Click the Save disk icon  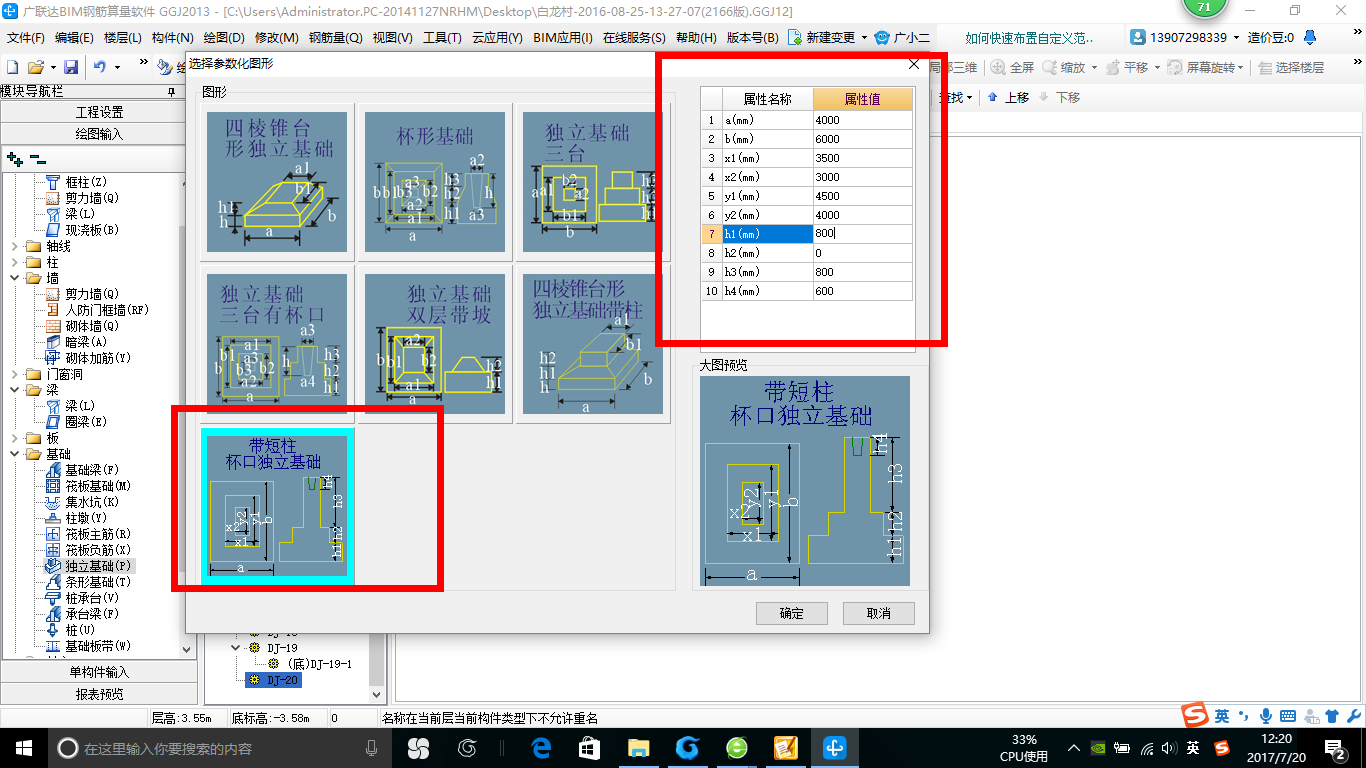[71, 67]
